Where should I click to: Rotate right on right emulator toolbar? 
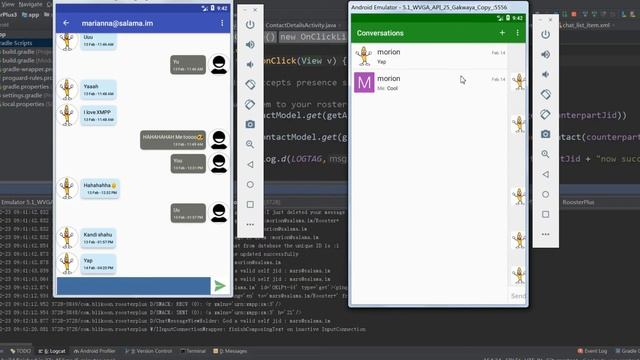546,114
